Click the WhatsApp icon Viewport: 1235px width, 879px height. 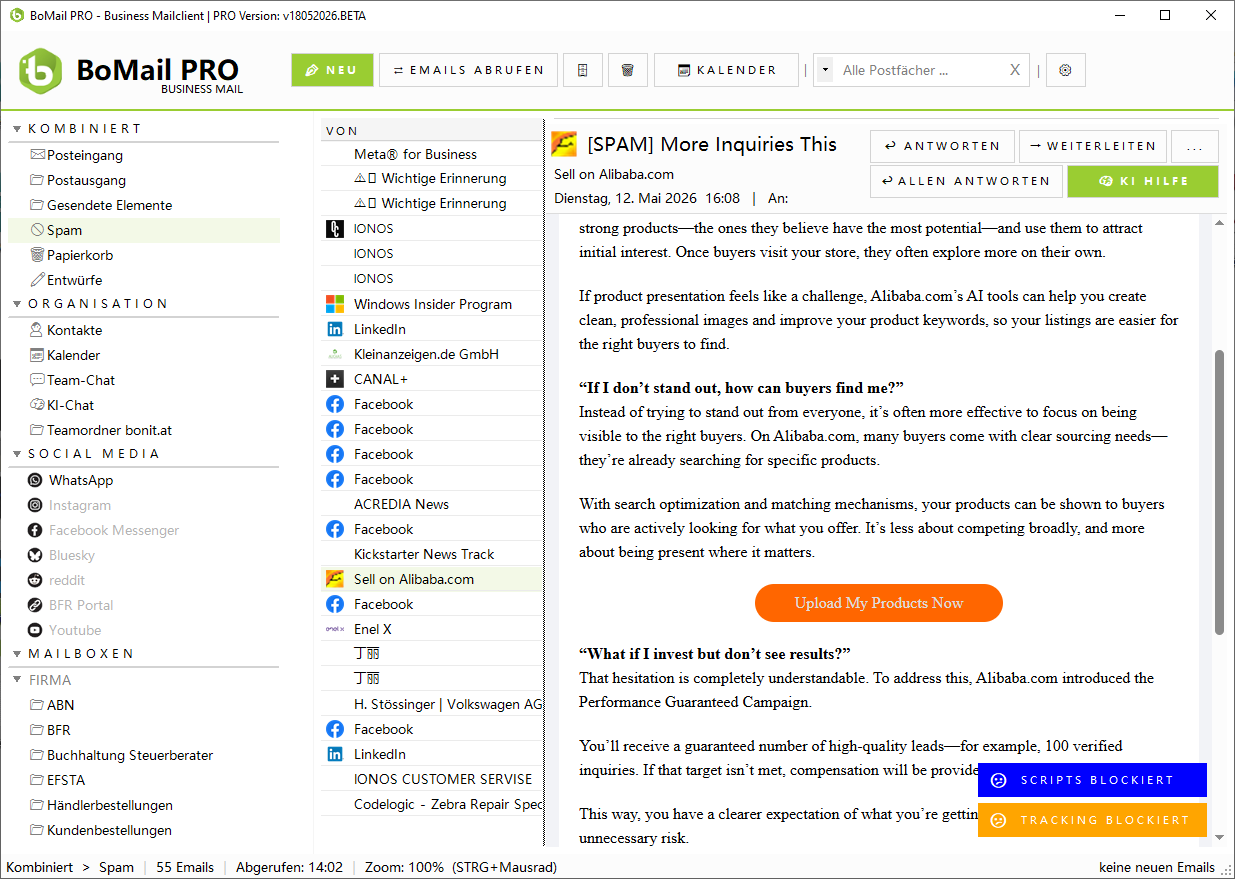click(36, 480)
